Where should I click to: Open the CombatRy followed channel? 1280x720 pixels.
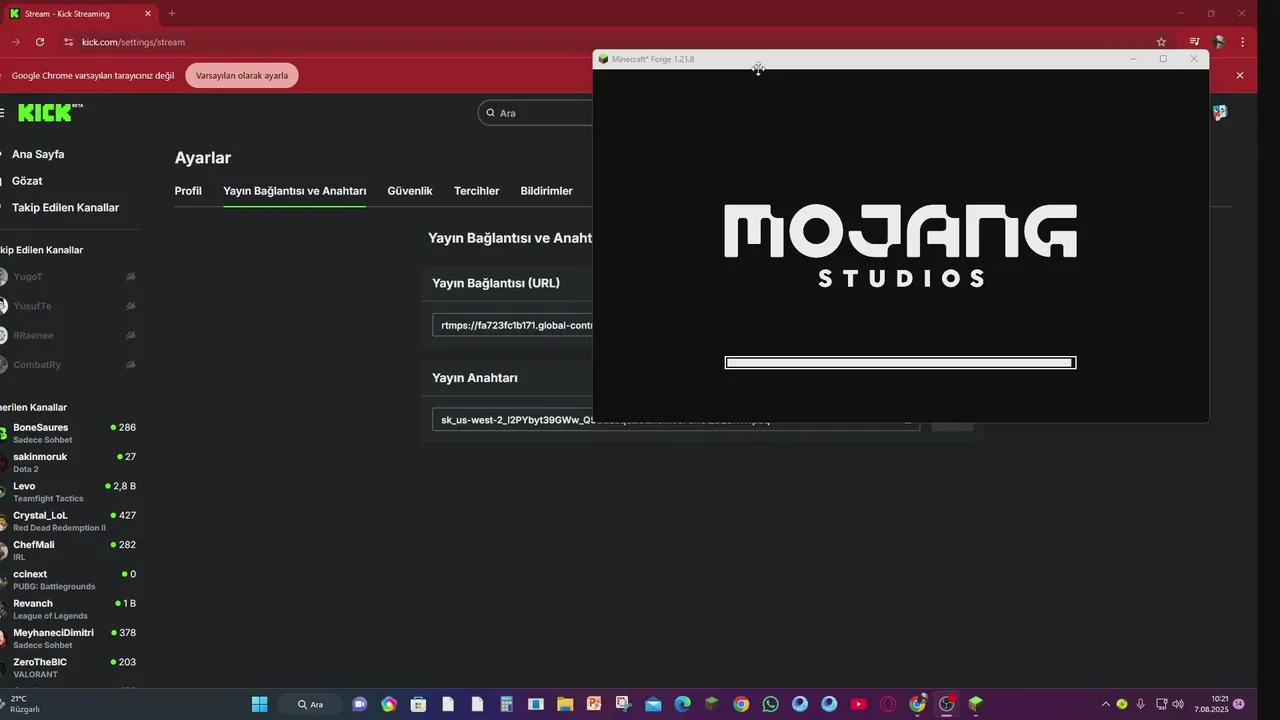coord(68,365)
